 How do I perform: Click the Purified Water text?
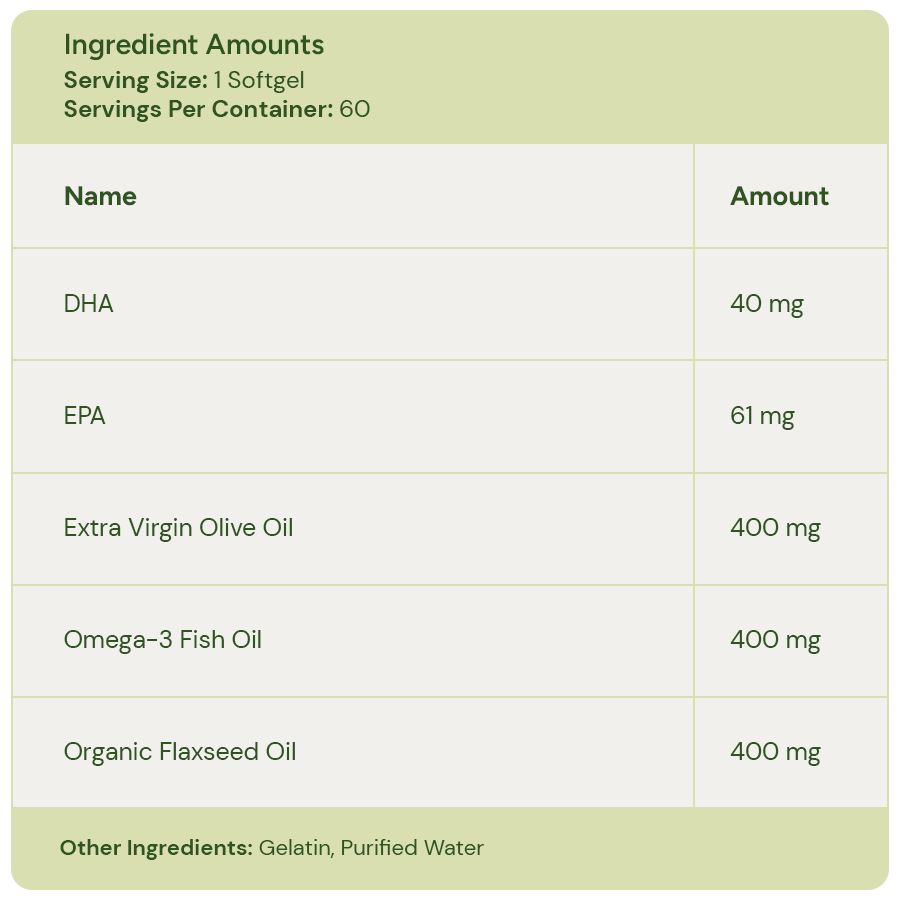point(412,849)
